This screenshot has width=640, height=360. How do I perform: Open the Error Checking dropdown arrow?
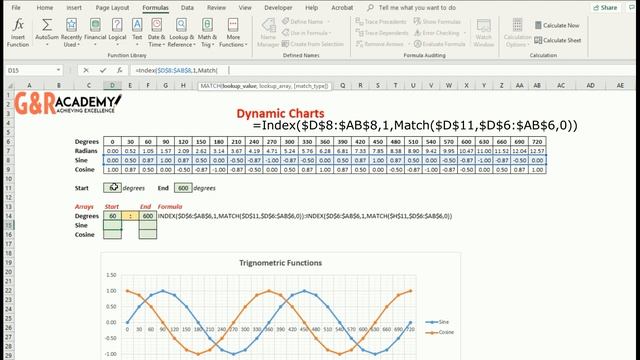(x=464, y=33)
